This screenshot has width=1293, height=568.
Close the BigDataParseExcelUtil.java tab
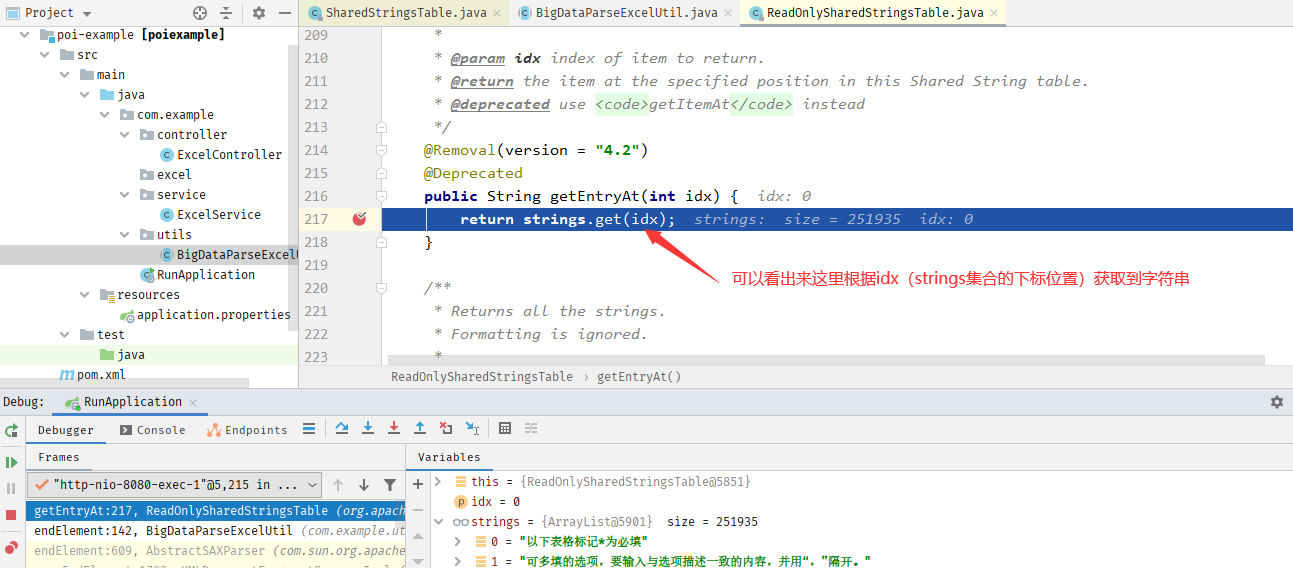[728, 13]
